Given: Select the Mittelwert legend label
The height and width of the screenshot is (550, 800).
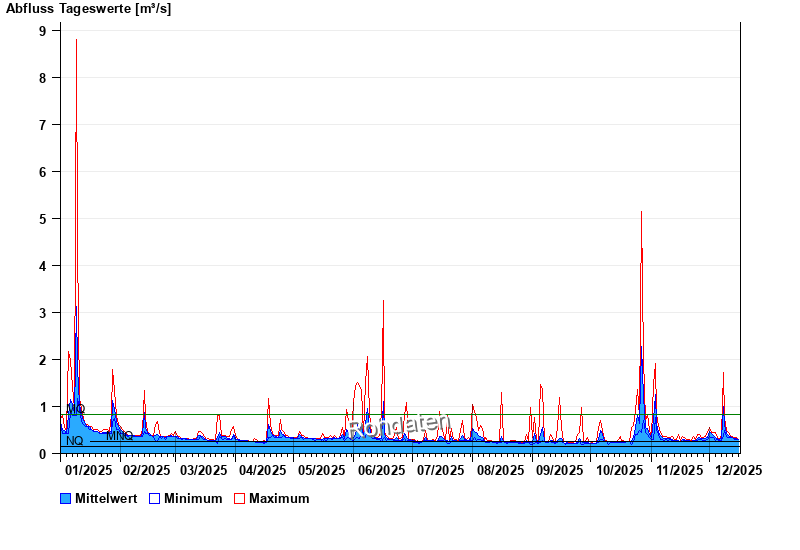Looking at the screenshot, I should point(106,498).
